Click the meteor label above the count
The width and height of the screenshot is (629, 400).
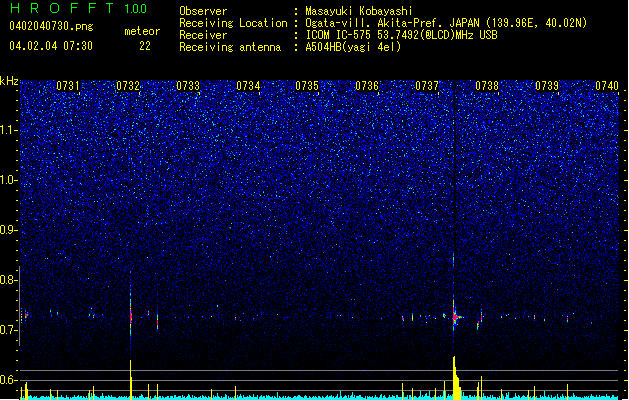(142, 31)
